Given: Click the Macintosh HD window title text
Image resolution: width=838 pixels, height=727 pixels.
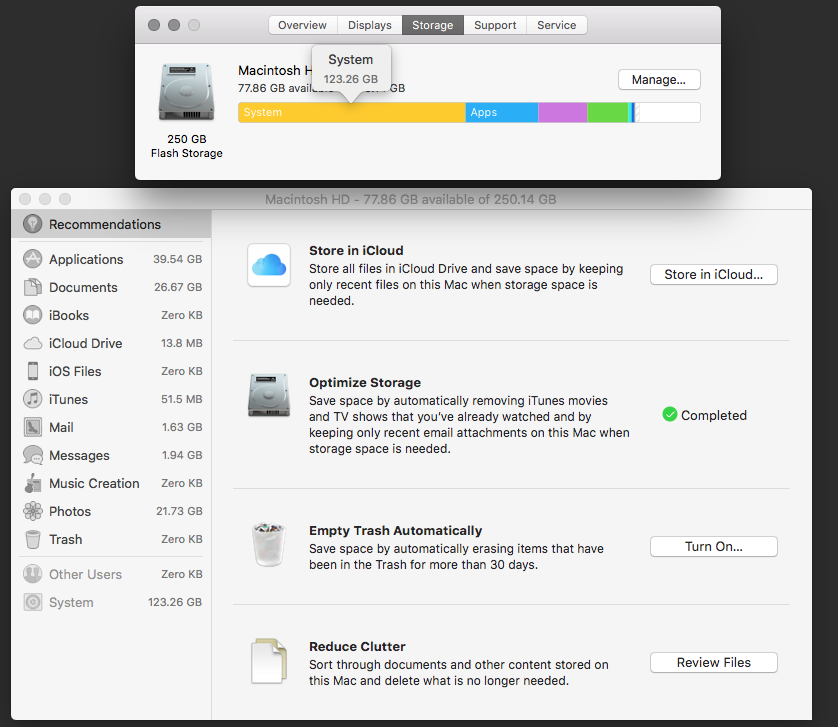Looking at the screenshot, I should click(410, 199).
